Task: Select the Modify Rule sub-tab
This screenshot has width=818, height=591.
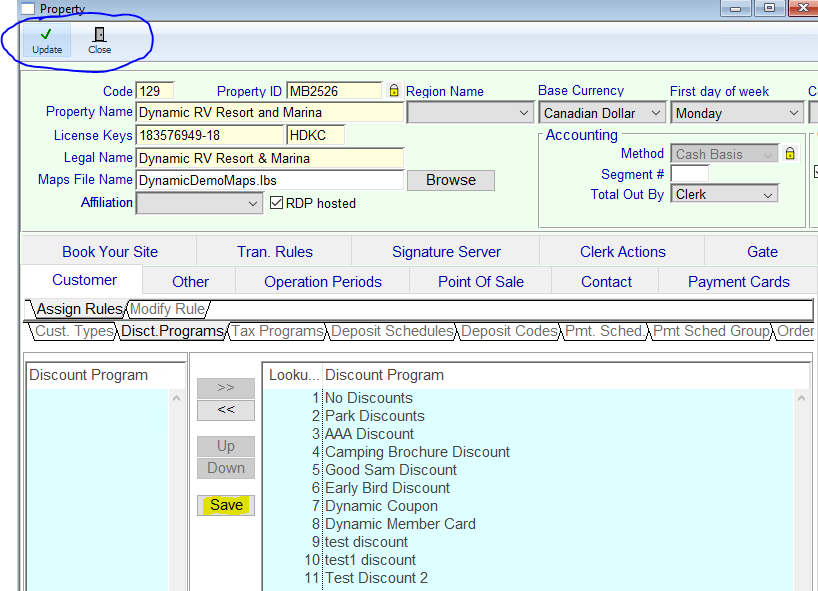Action: click(x=167, y=309)
